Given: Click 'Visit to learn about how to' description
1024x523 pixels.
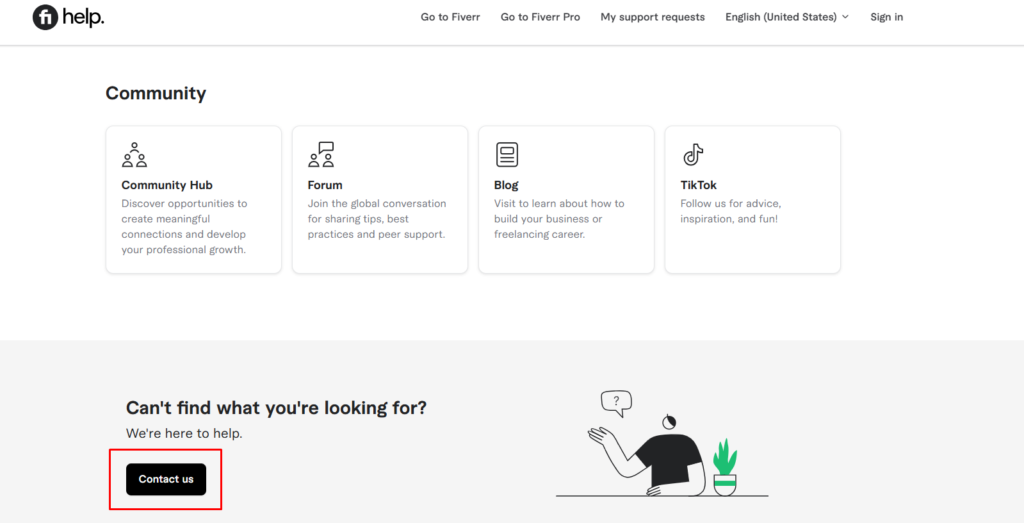Looking at the screenshot, I should click(x=559, y=219).
